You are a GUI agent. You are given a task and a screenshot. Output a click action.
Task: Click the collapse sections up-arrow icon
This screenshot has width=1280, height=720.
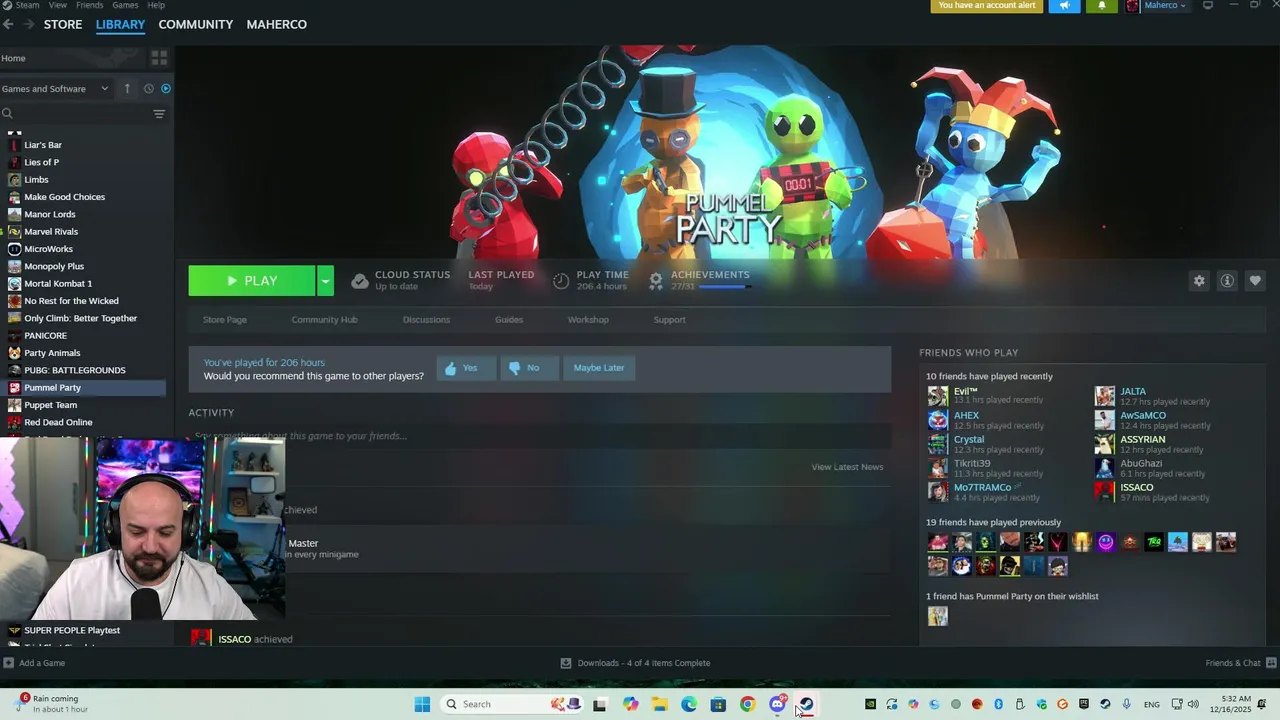pyautogui.click(x=127, y=89)
